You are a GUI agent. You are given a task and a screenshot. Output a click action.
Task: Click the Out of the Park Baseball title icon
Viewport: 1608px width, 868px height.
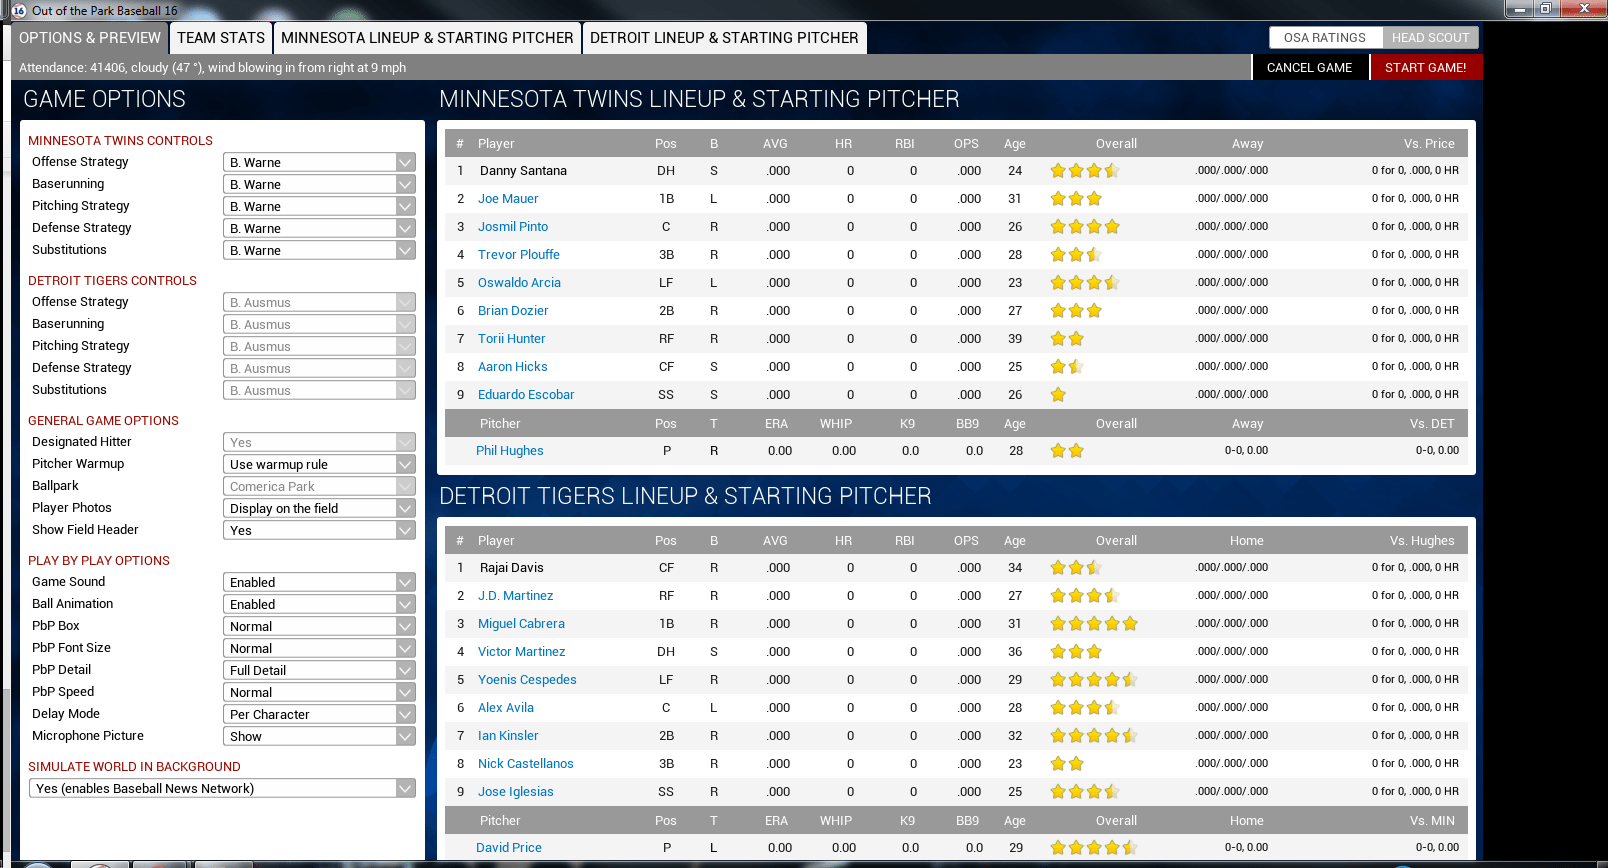[19, 10]
